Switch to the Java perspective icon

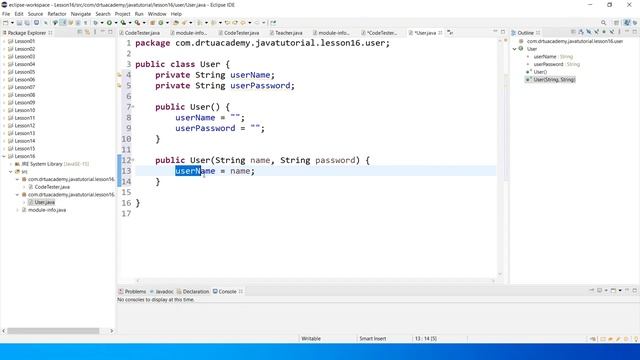click(x=627, y=23)
